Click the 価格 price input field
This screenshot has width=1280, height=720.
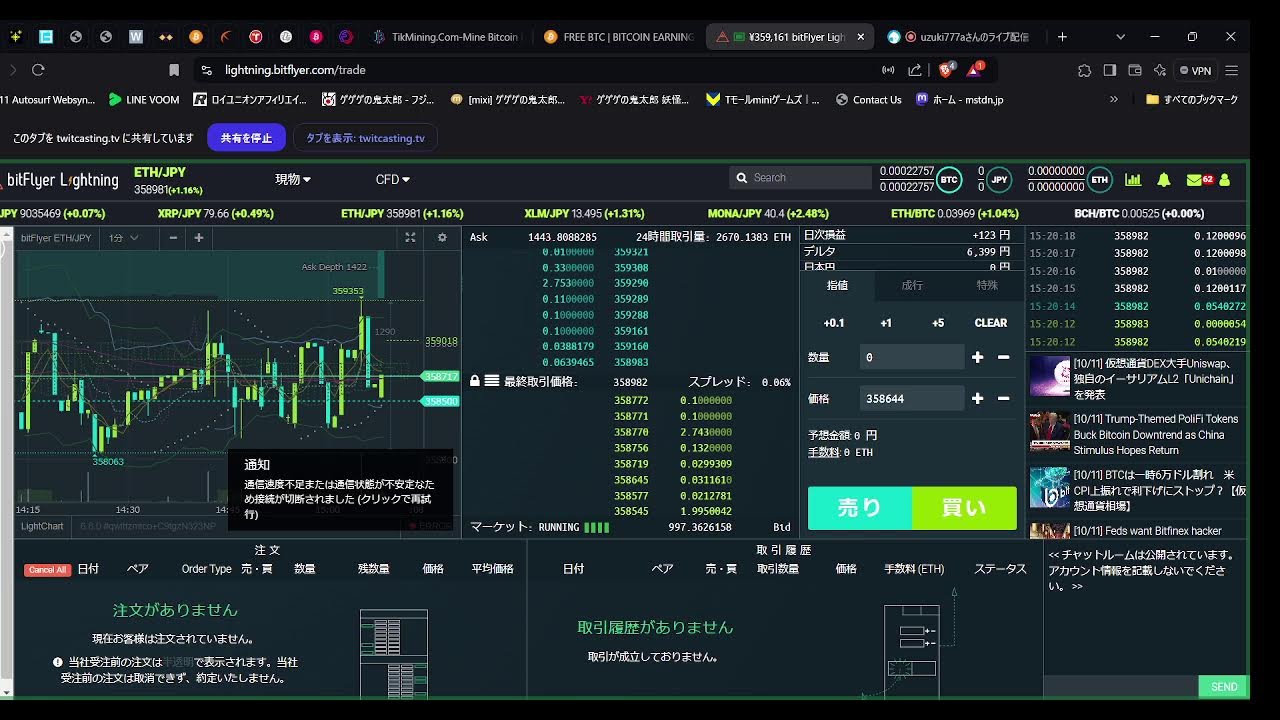coord(911,398)
